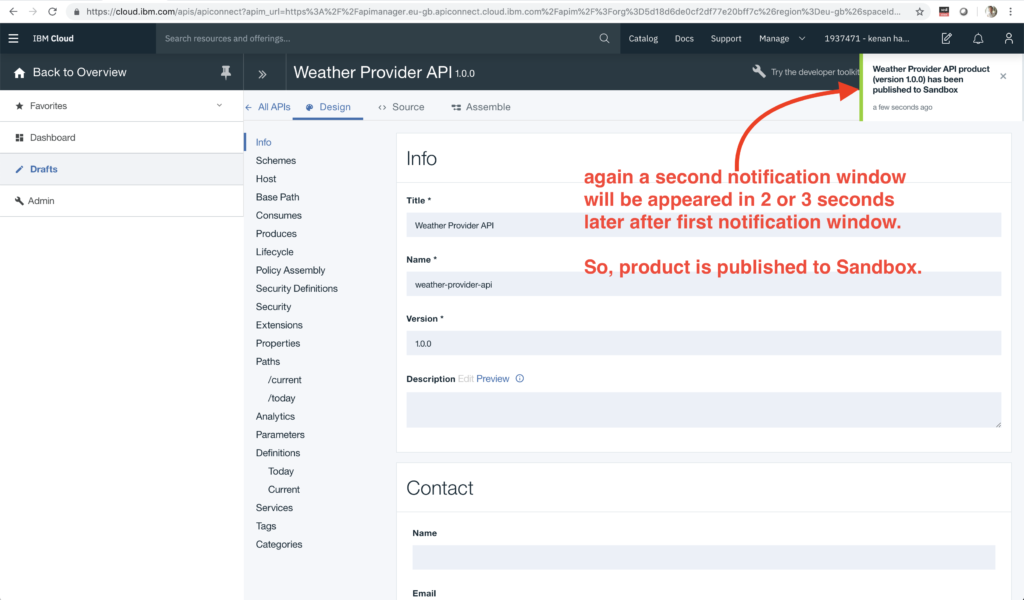Click the Contact Name input field
The width and height of the screenshot is (1024, 600).
(703, 558)
